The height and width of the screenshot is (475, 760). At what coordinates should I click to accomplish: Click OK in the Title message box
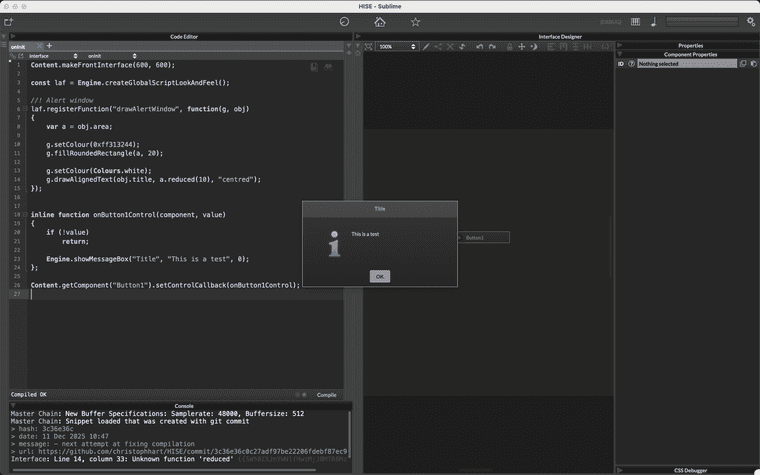pos(380,276)
